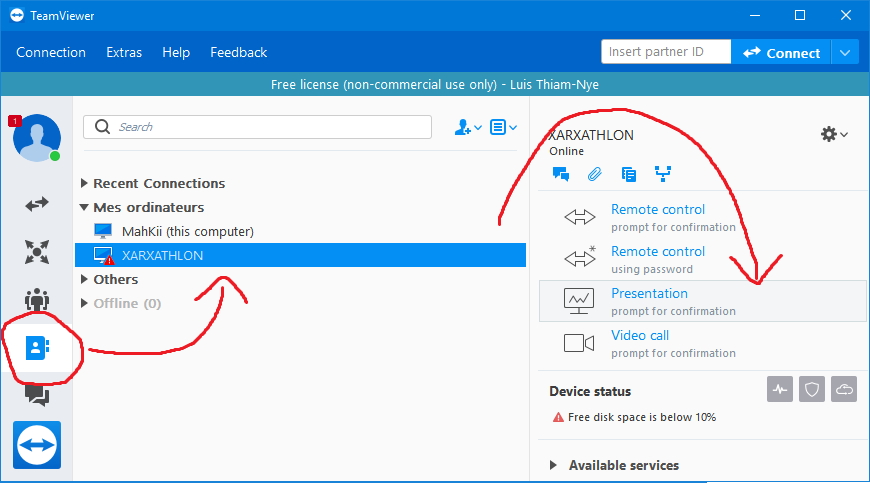Image resolution: width=870 pixels, height=483 pixels.
Task: Click the XARXATHLON name in details panel
Action: coord(591,135)
